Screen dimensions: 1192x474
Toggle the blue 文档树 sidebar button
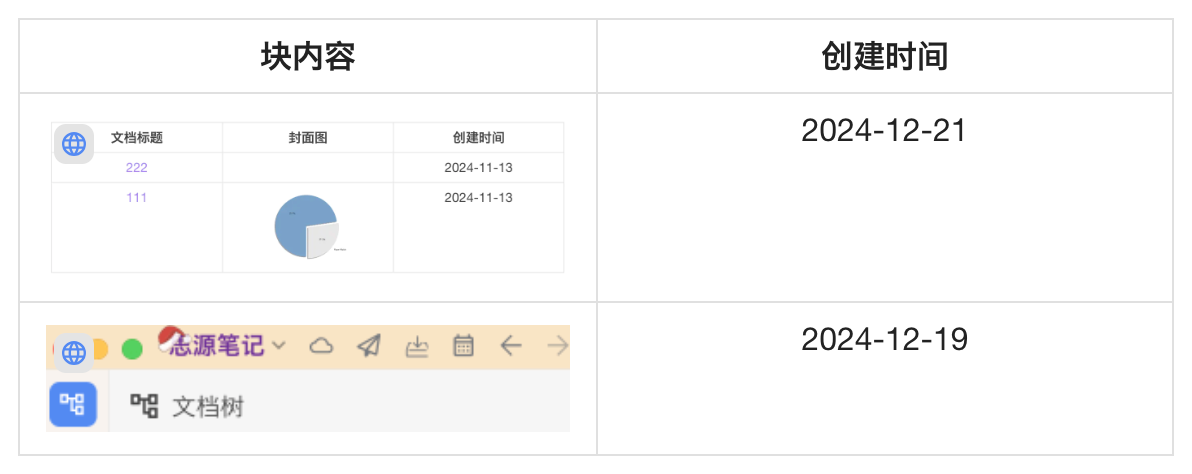(x=73, y=405)
